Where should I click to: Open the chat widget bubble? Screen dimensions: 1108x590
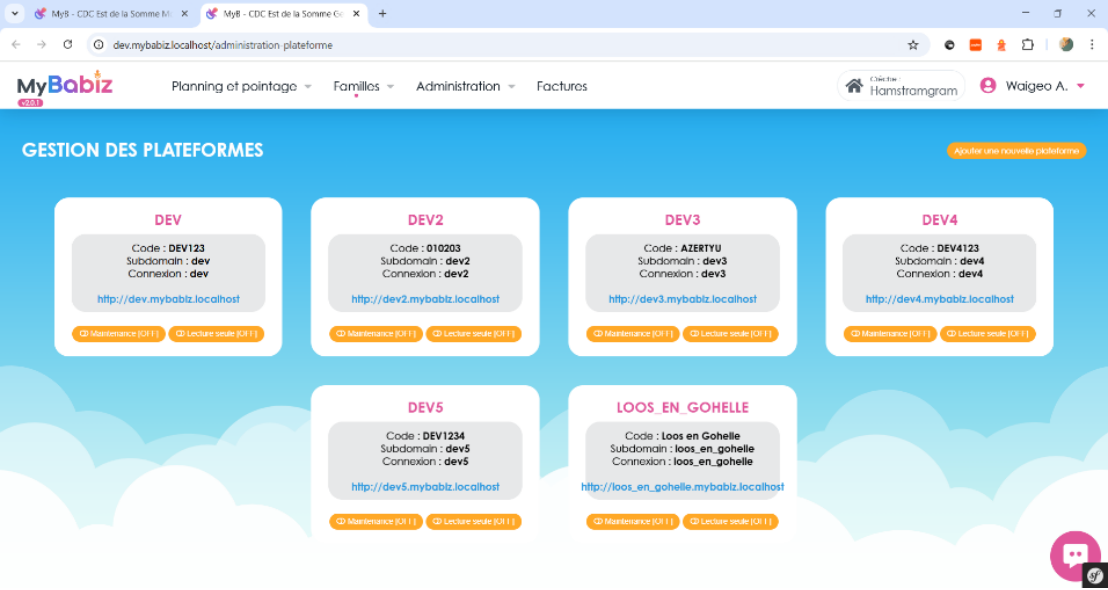point(1074,555)
